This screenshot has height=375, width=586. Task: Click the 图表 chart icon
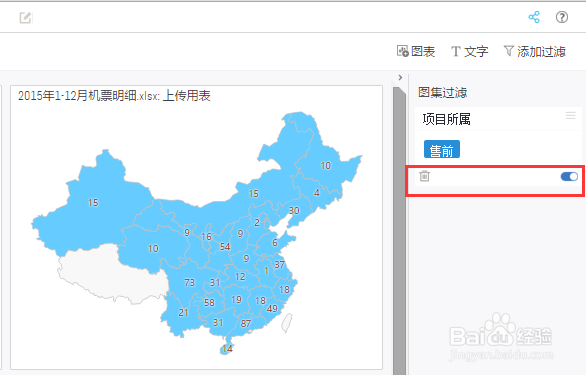point(403,51)
